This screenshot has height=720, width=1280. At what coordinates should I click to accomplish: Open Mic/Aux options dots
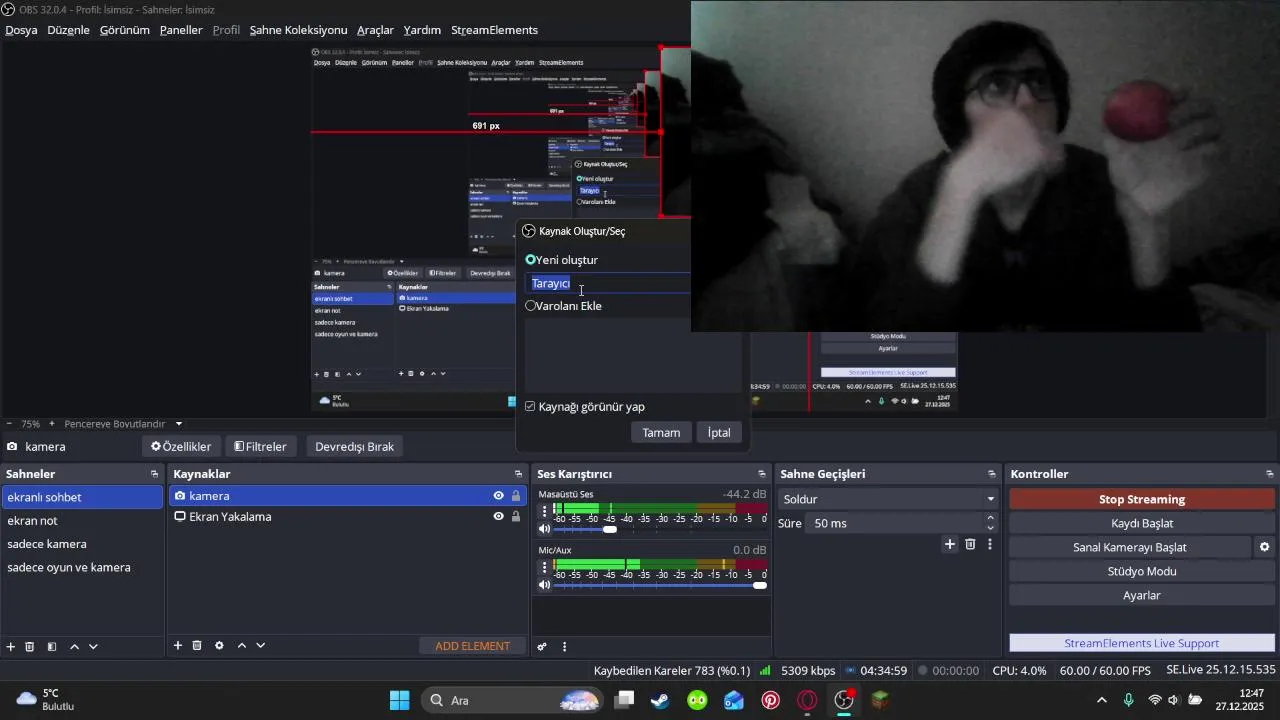[544, 567]
